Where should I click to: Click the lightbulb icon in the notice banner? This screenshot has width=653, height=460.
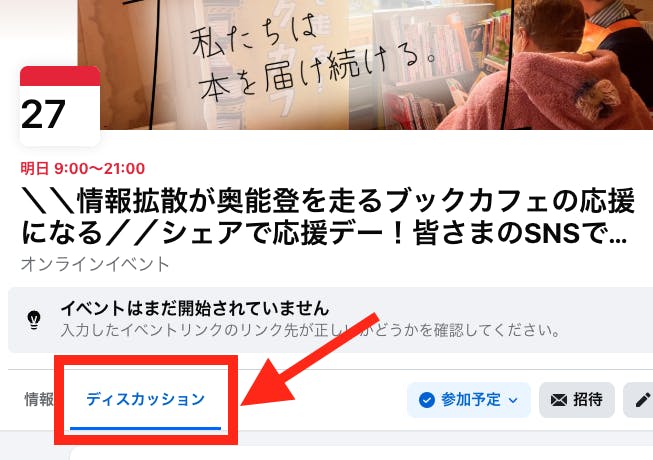(34, 320)
